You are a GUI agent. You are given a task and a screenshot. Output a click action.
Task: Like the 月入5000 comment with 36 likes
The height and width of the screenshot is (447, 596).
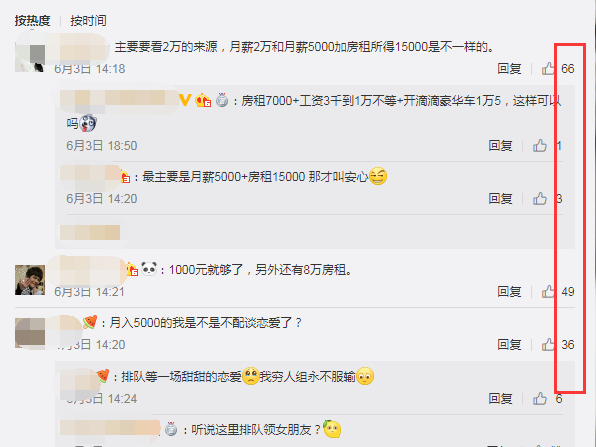(x=548, y=345)
